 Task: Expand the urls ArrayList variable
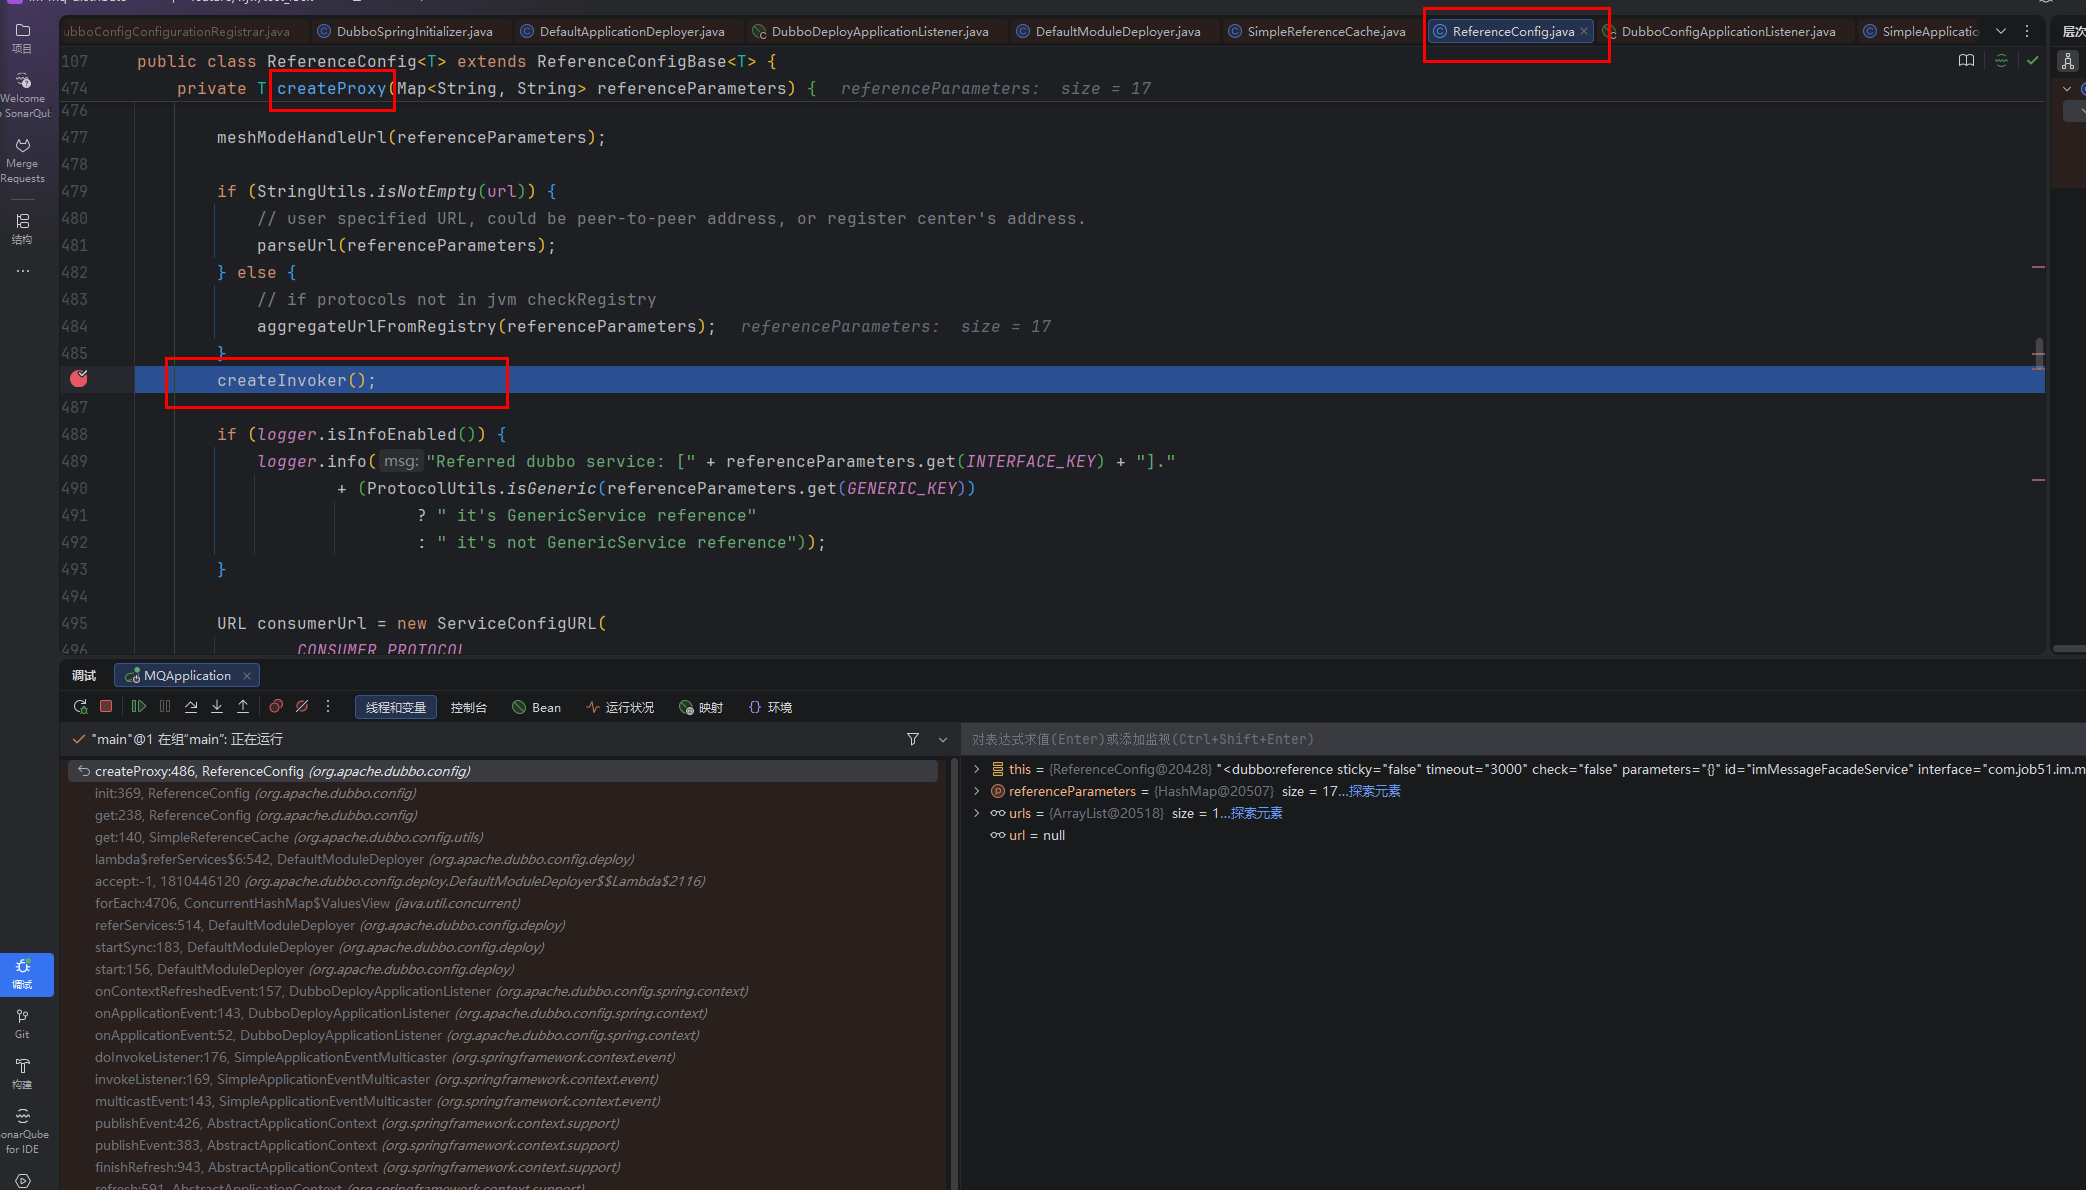pos(977,813)
